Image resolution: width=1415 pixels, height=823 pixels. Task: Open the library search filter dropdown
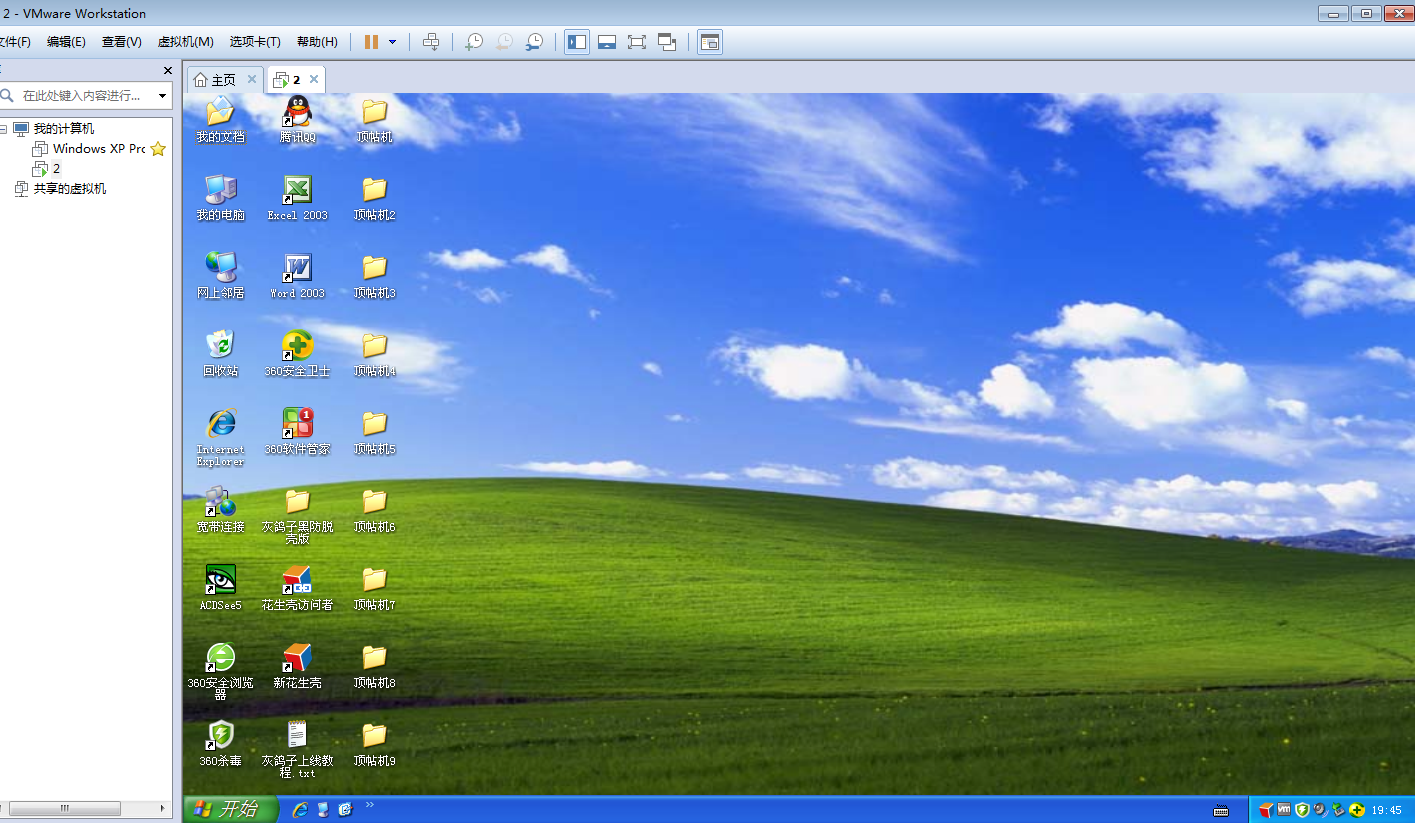pyautogui.click(x=163, y=96)
